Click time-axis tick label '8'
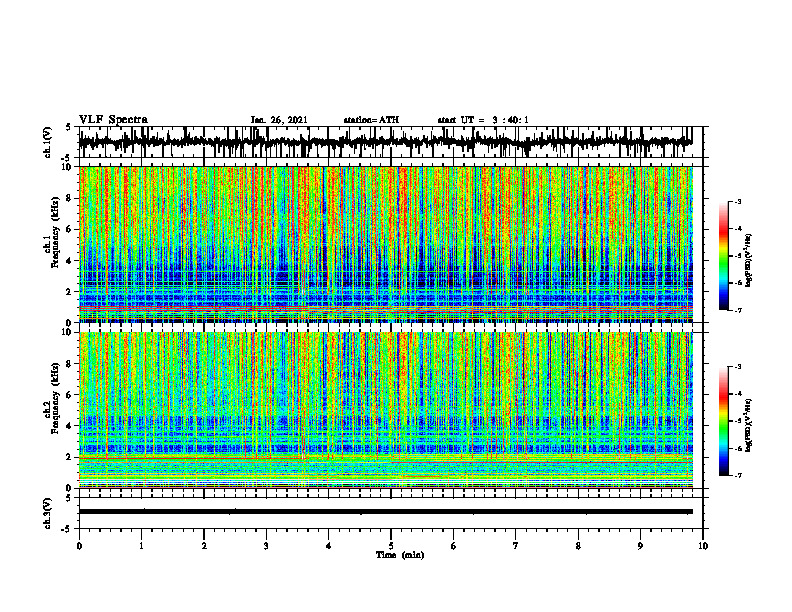This screenshot has height=612, width=792. click(578, 546)
